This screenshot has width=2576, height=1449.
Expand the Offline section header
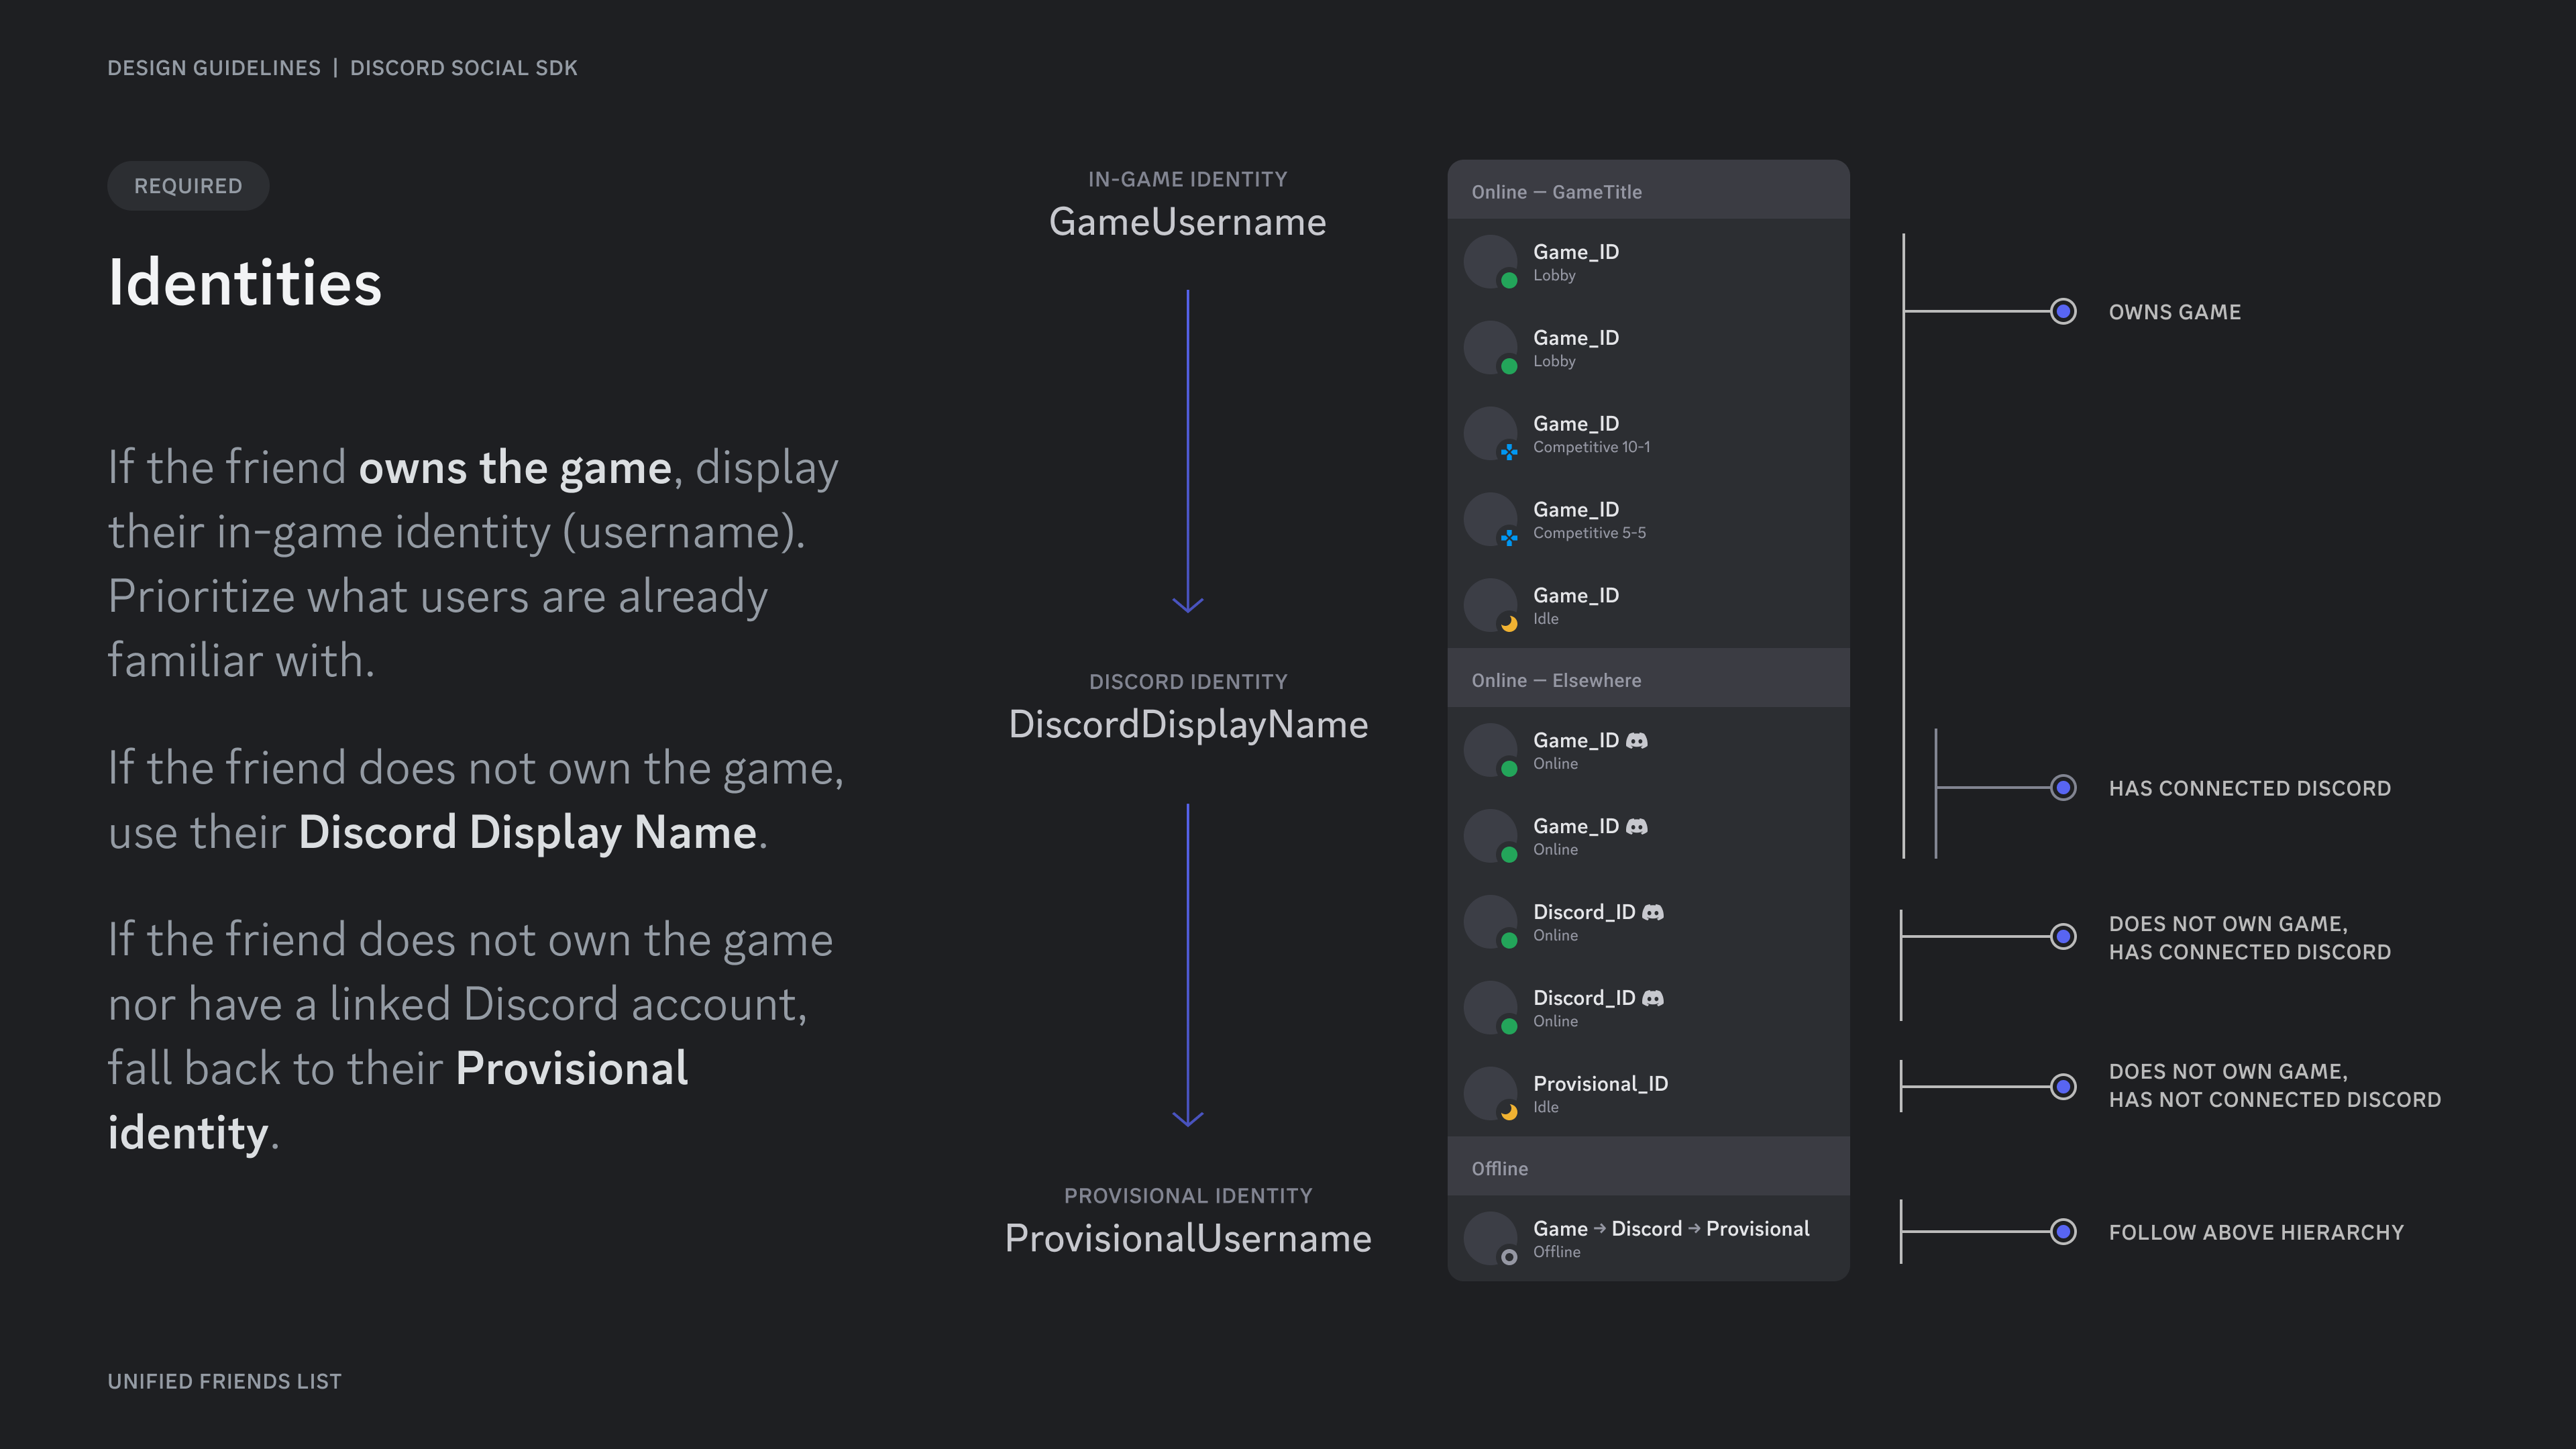(1499, 1168)
